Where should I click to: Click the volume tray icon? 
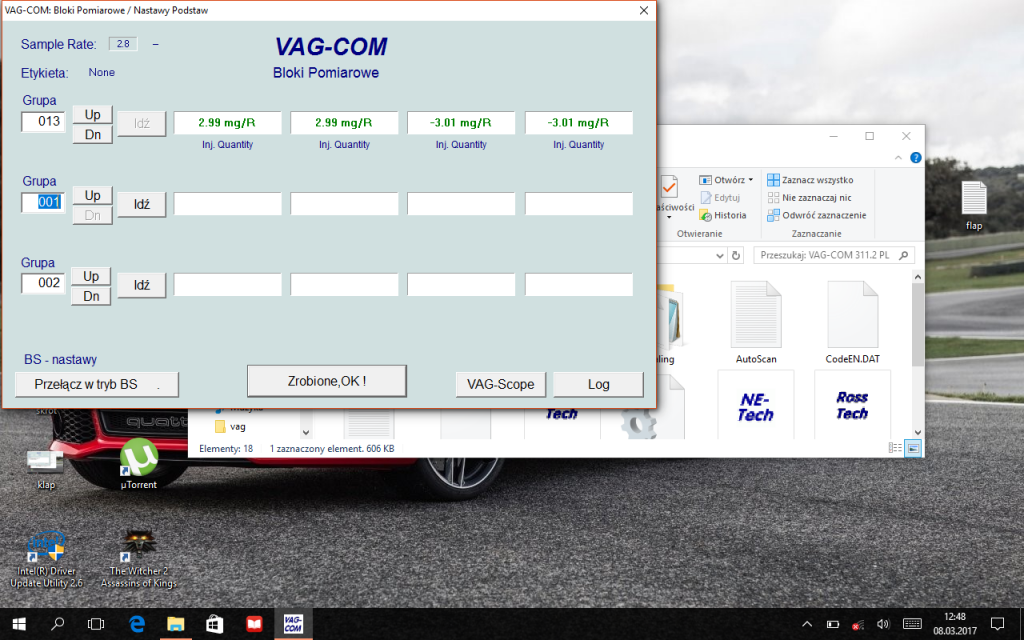tap(883, 624)
